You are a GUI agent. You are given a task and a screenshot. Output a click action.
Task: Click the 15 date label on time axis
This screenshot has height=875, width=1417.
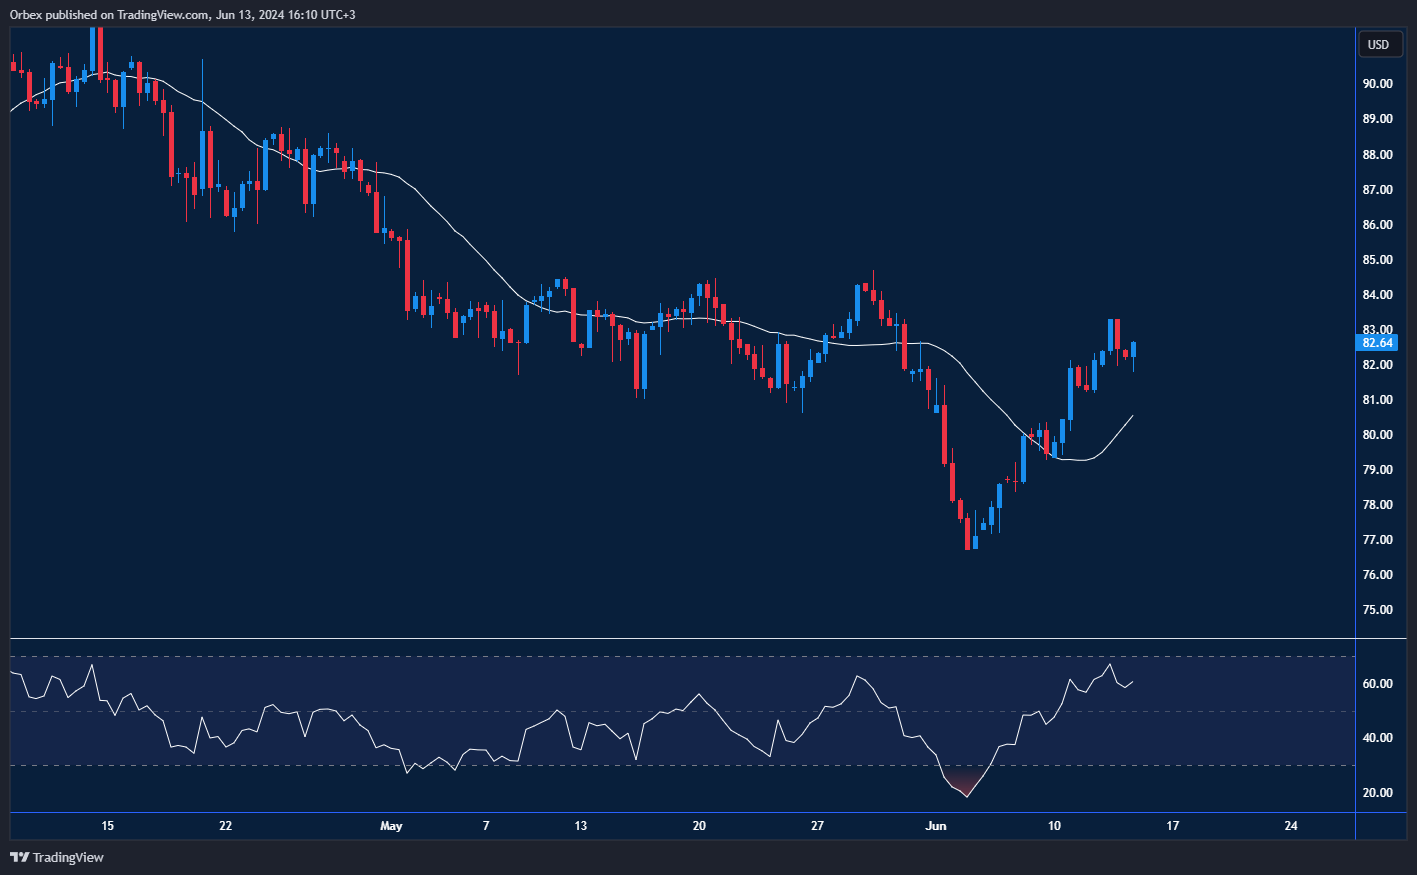pyautogui.click(x=108, y=826)
